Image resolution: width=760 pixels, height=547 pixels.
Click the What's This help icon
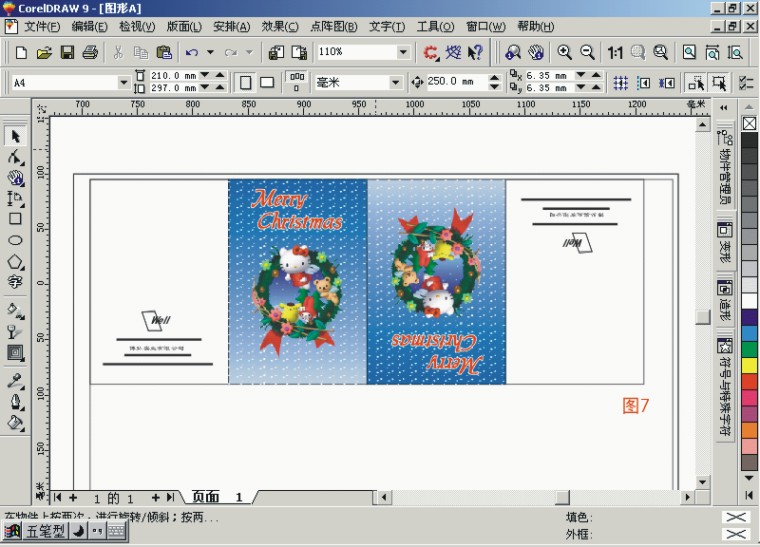[x=475, y=52]
